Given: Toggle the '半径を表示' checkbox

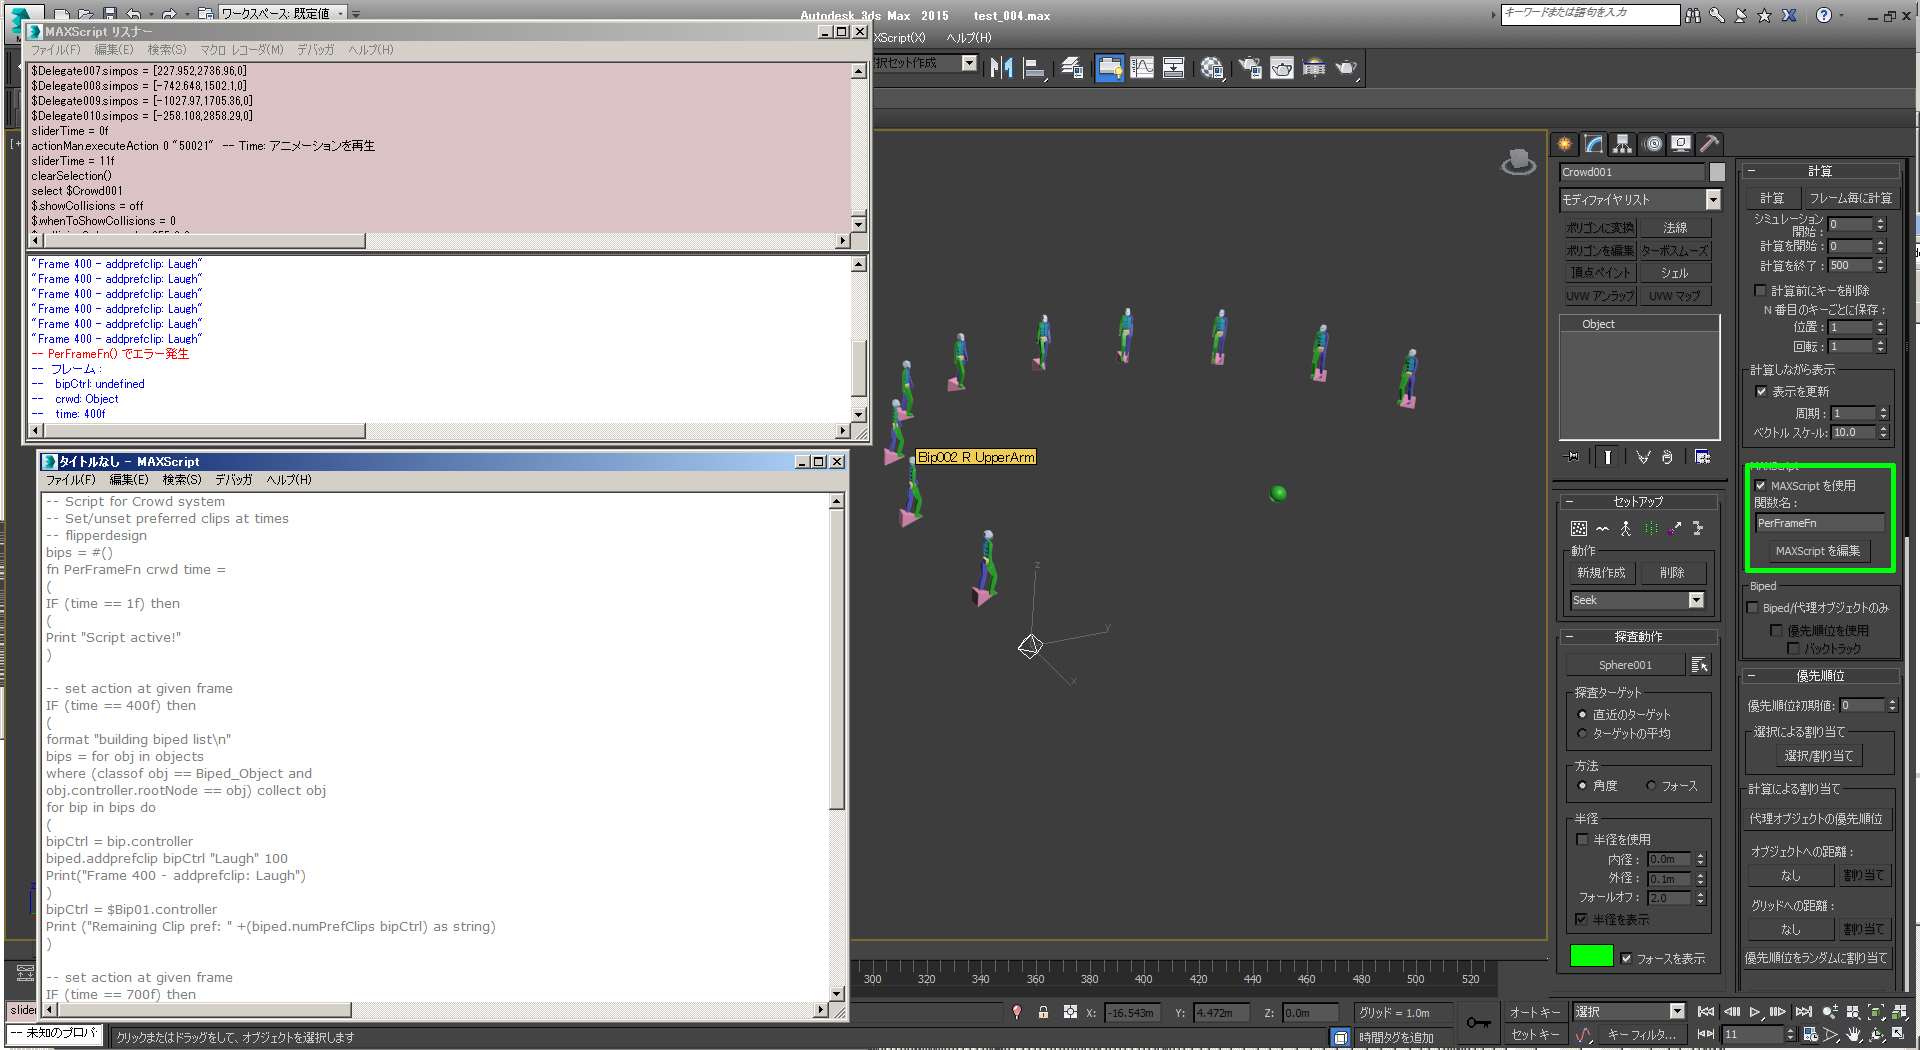Looking at the screenshot, I should coord(1581,920).
